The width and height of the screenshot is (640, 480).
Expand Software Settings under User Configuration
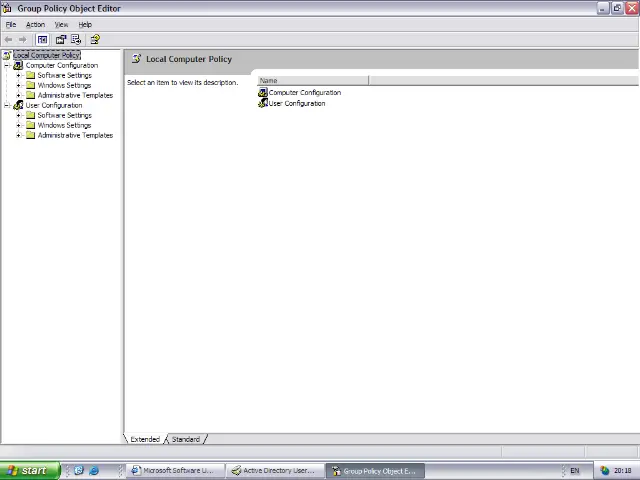point(18,116)
